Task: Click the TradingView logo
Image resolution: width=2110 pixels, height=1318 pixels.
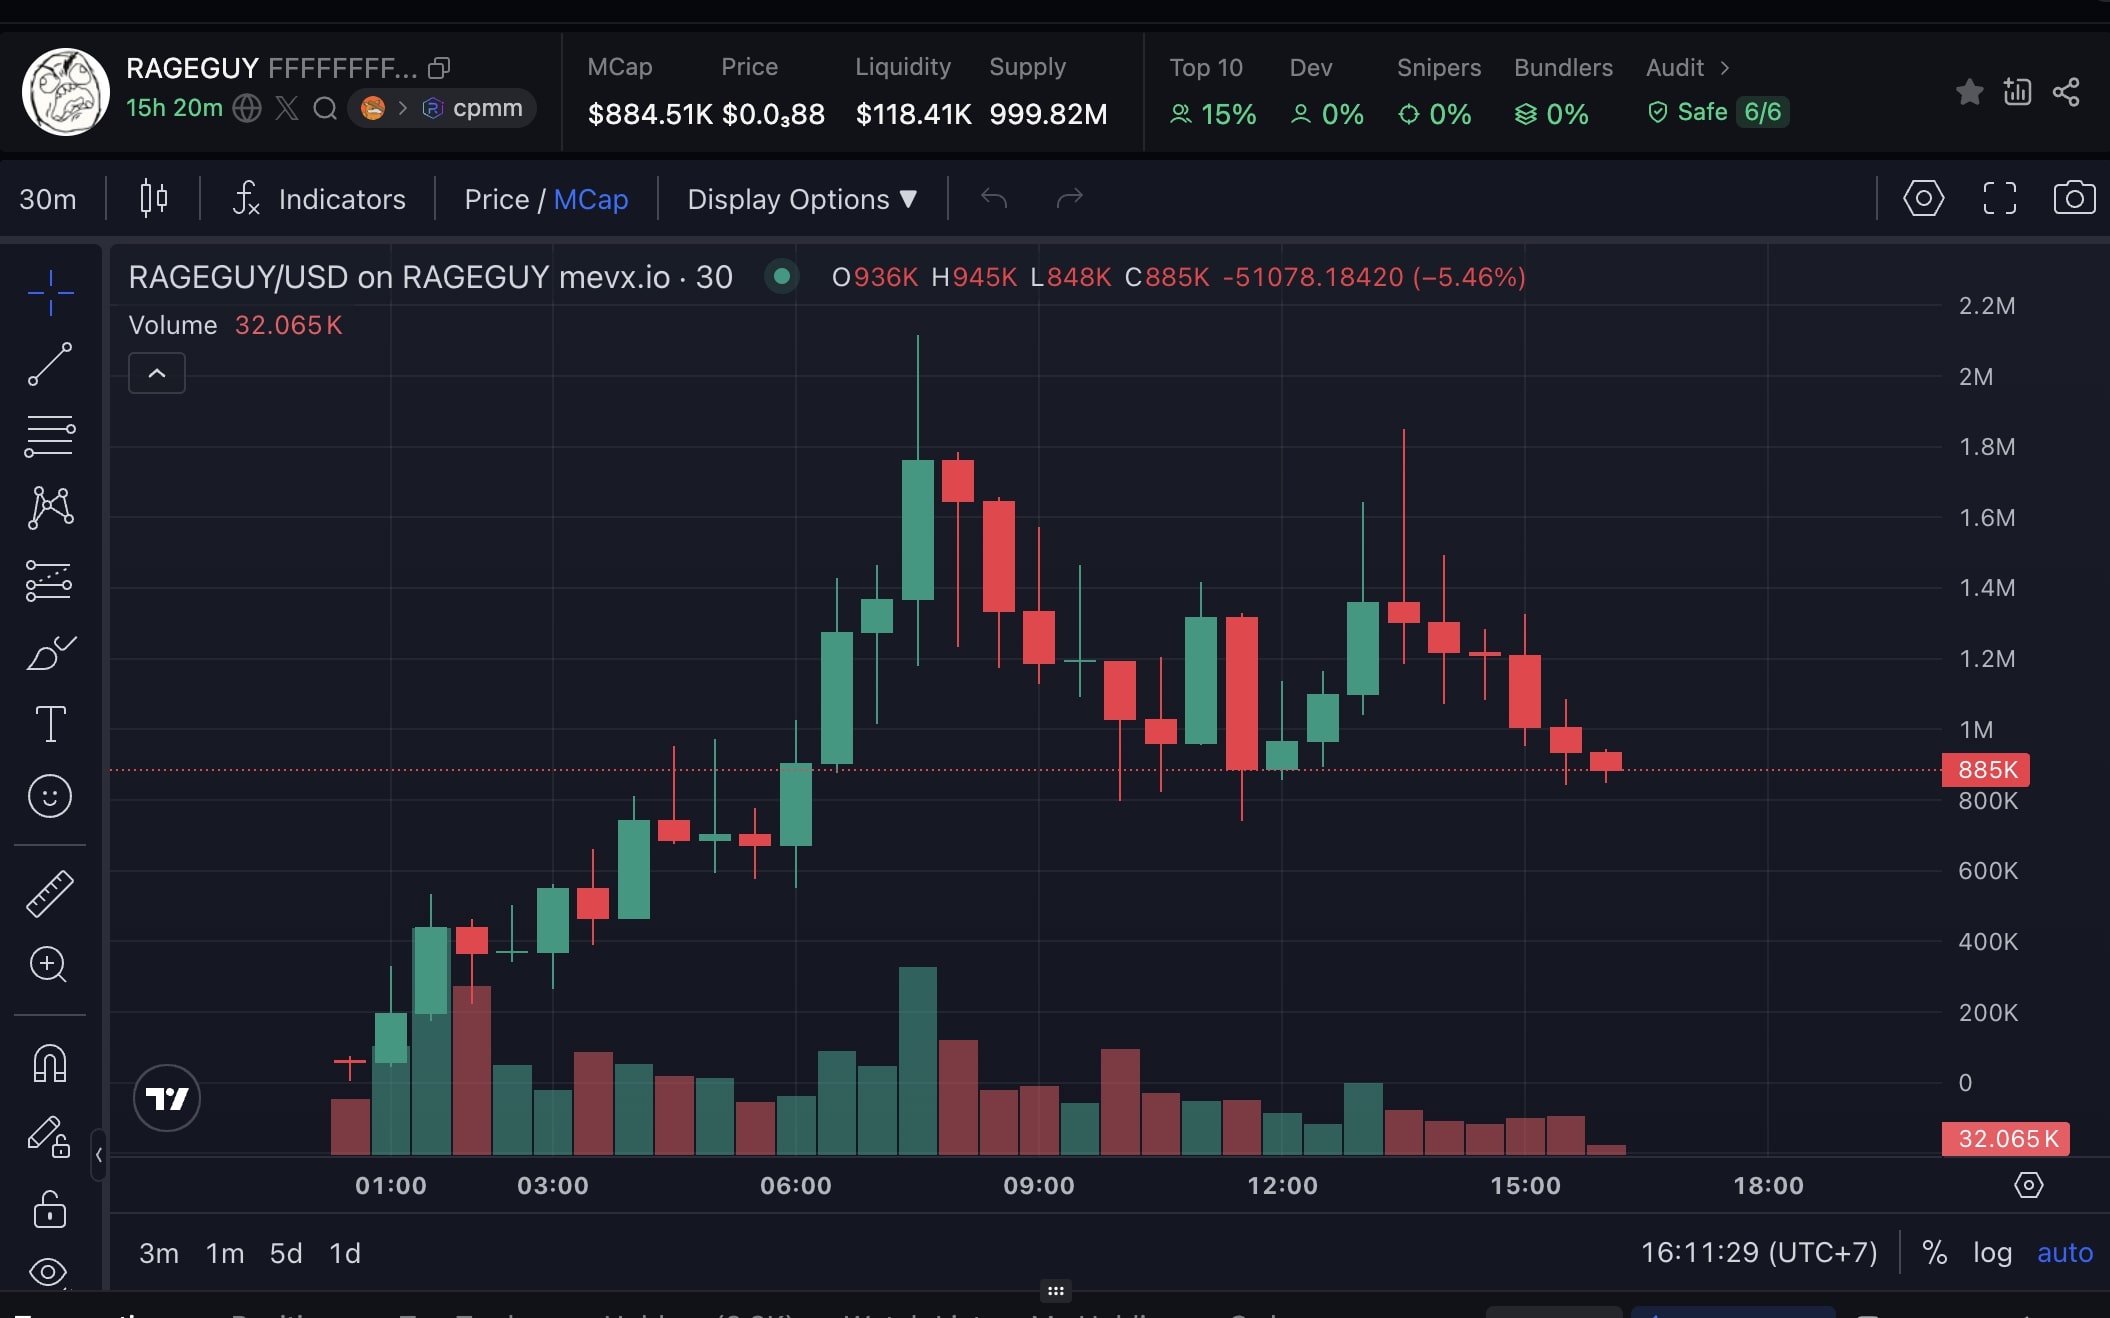Action: pos(167,1098)
